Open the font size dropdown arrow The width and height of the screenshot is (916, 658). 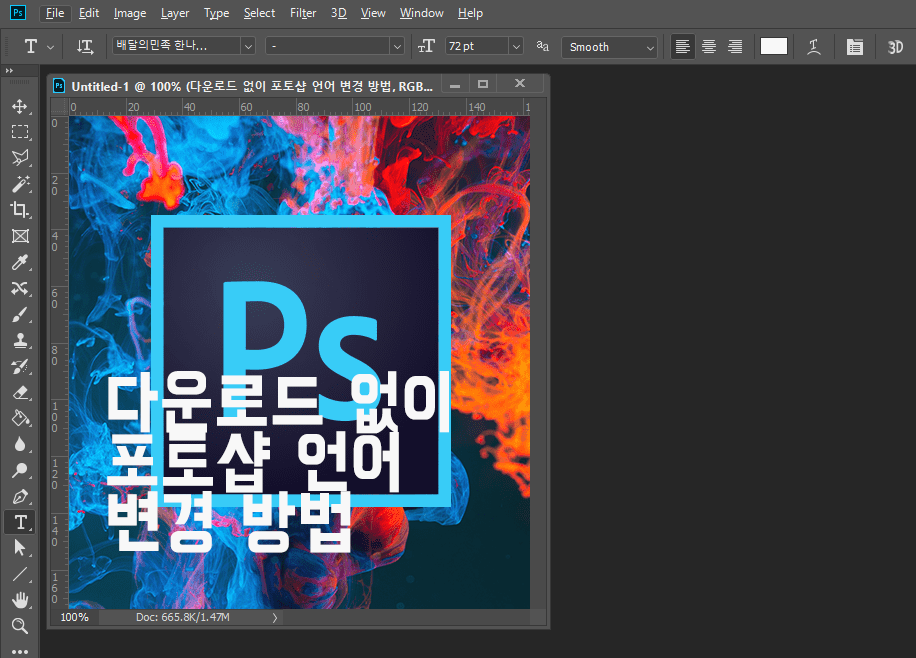(x=516, y=46)
